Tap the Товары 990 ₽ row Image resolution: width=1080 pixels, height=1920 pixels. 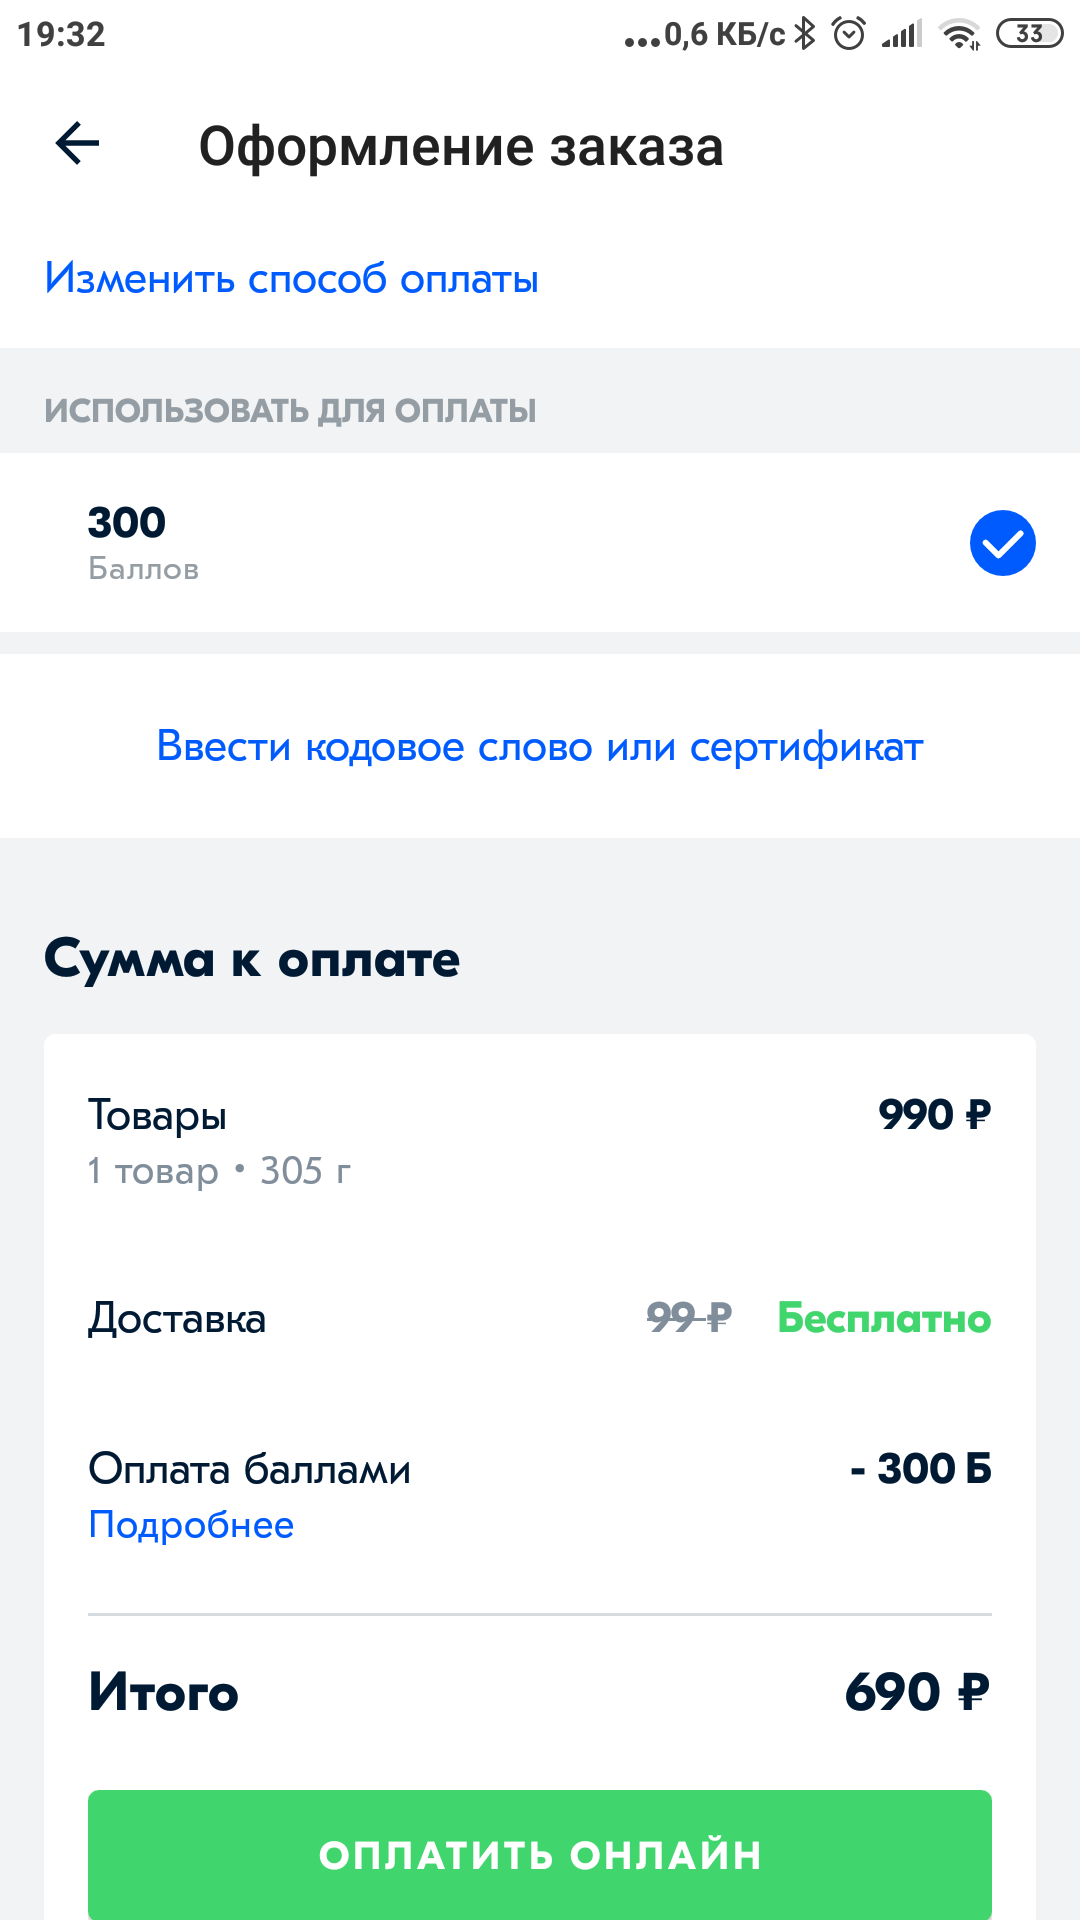coord(540,1140)
